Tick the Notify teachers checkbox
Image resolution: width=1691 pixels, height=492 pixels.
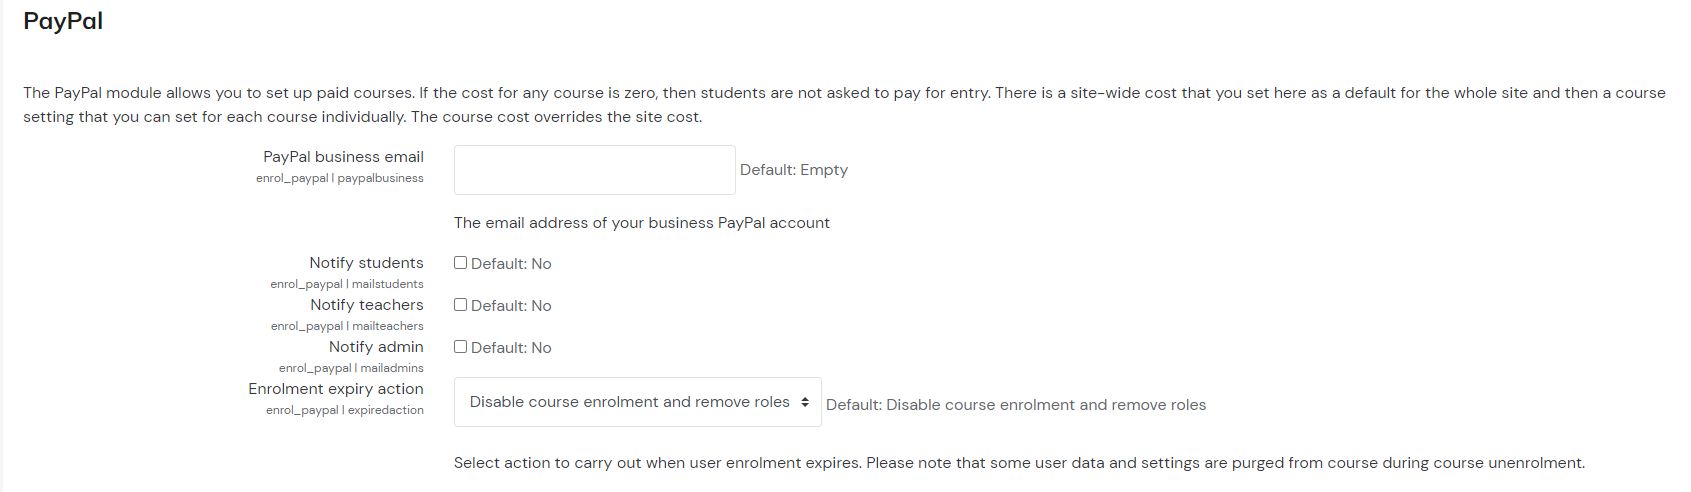tap(461, 305)
